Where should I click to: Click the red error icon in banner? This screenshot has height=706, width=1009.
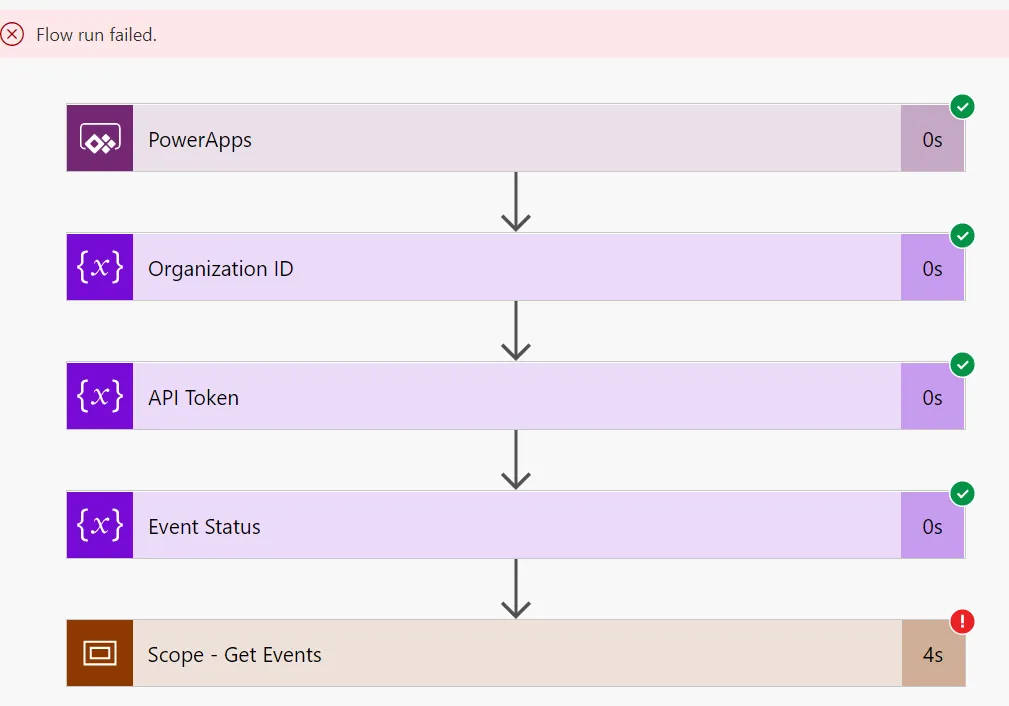tap(12, 35)
